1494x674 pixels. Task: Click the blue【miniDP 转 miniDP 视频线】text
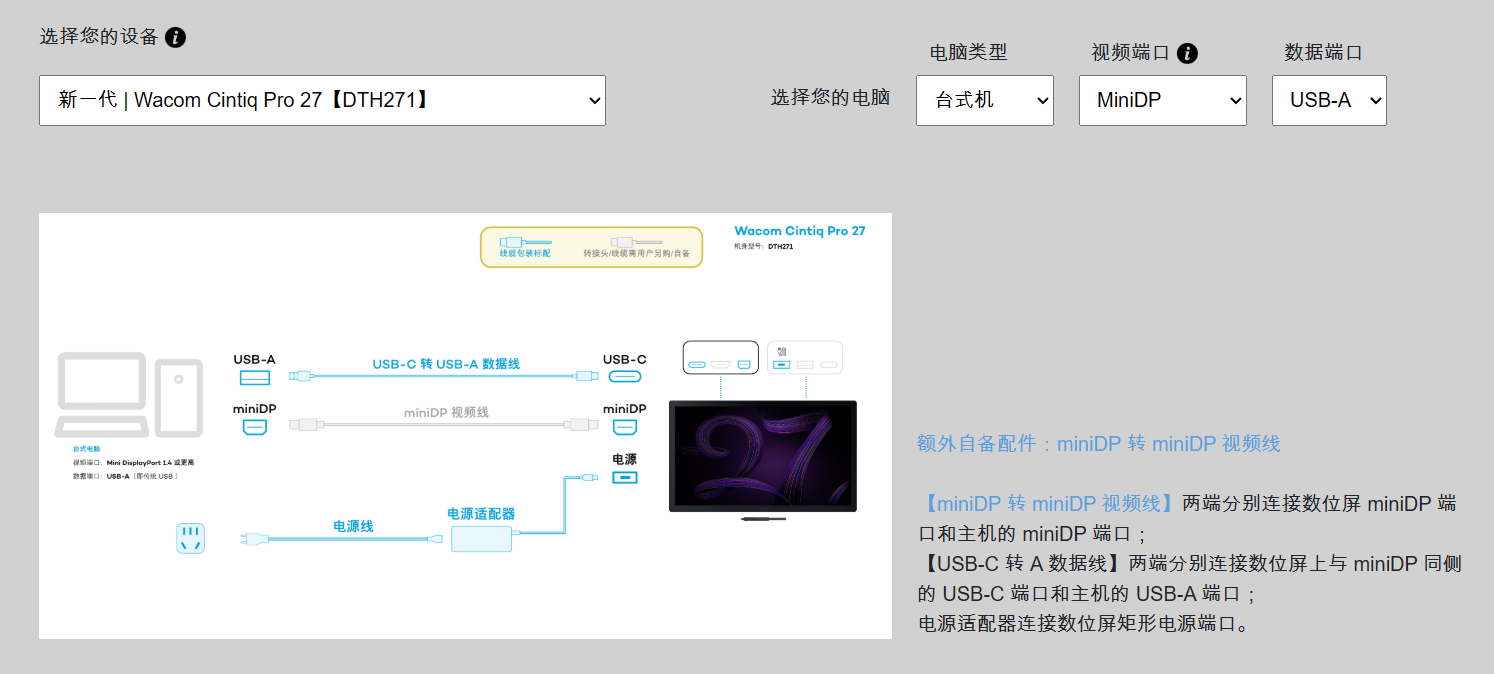(x=1049, y=503)
